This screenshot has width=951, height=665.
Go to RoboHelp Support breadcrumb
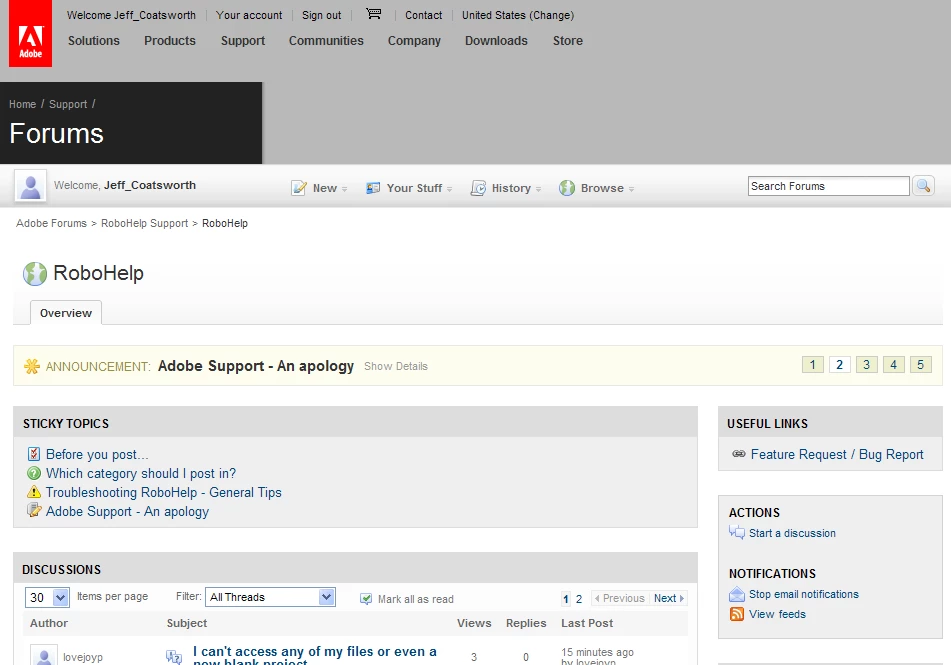pos(144,223)
